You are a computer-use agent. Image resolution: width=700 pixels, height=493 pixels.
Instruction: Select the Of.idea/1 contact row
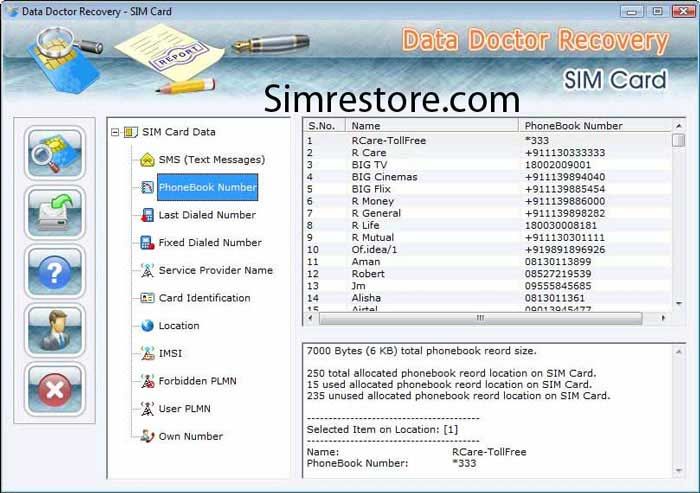(x=488, y=250)
